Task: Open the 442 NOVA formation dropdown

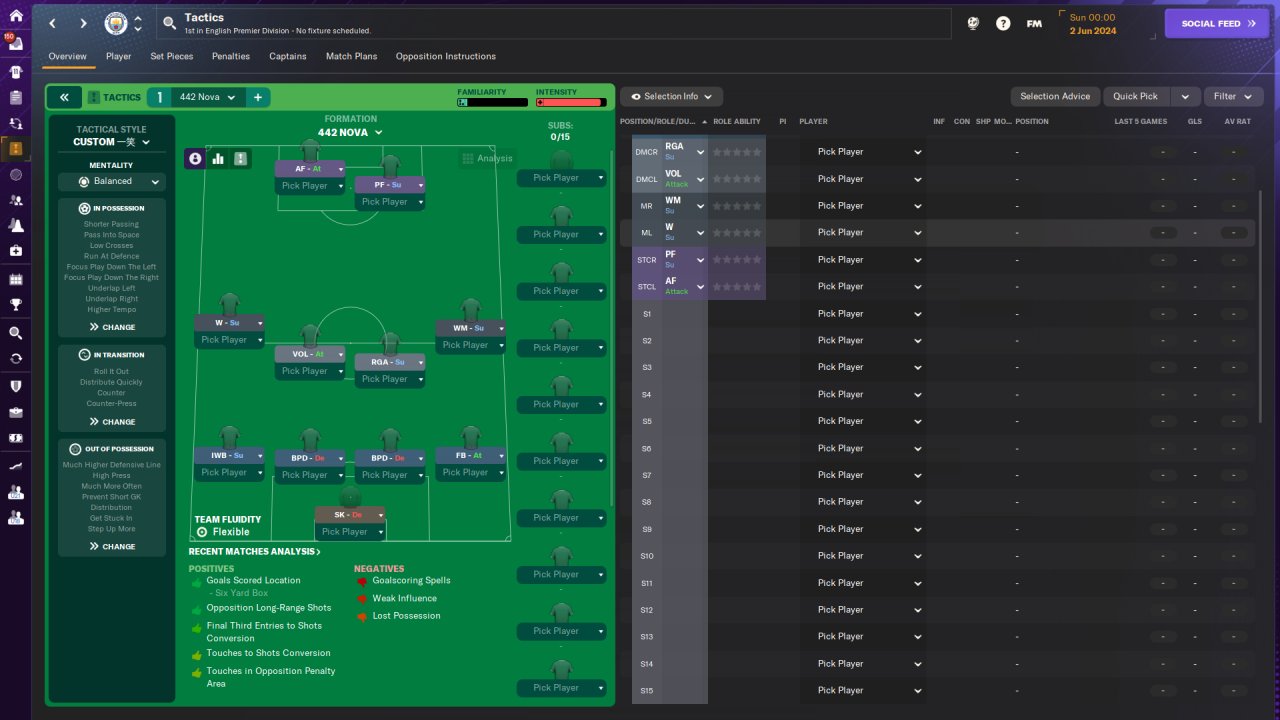Action: pos(350,132)
